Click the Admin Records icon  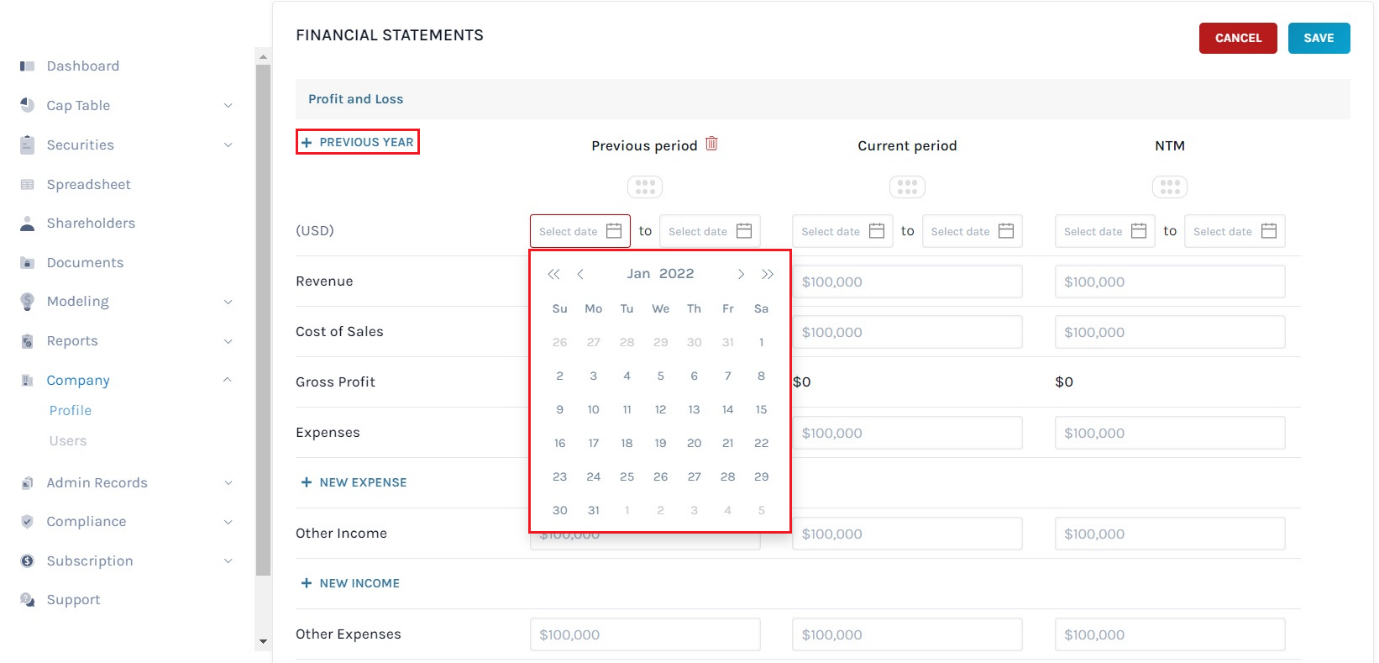pyautogui.click(x=28, y=482)
